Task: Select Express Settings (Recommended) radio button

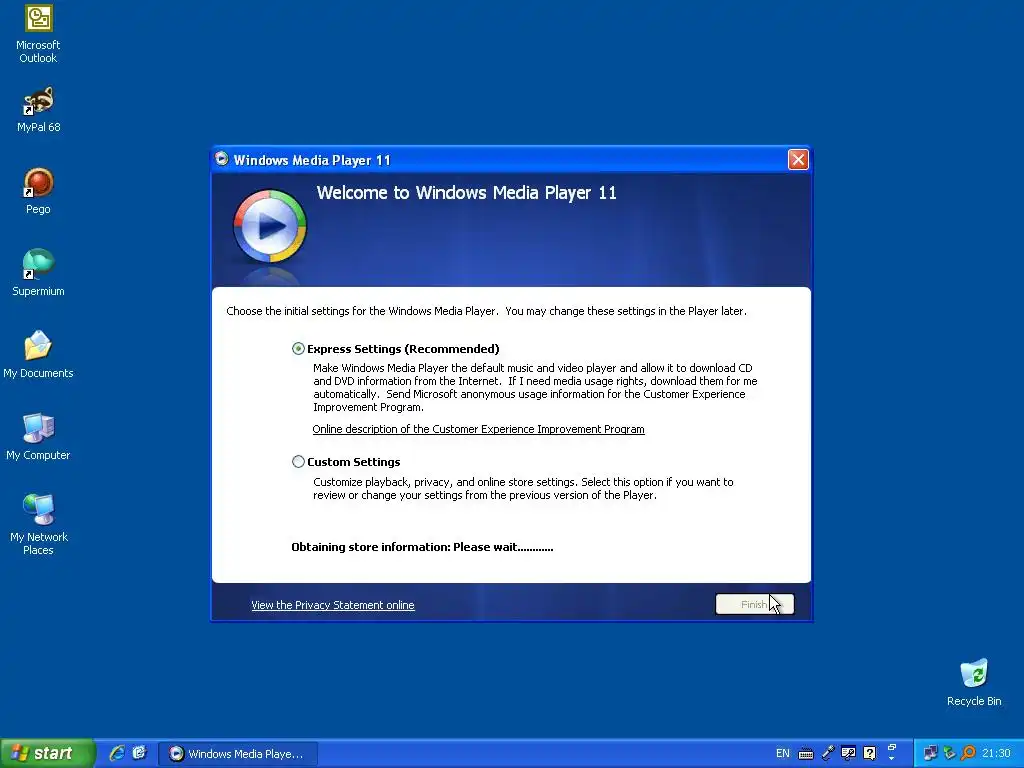Action: [x=298, y=349]
